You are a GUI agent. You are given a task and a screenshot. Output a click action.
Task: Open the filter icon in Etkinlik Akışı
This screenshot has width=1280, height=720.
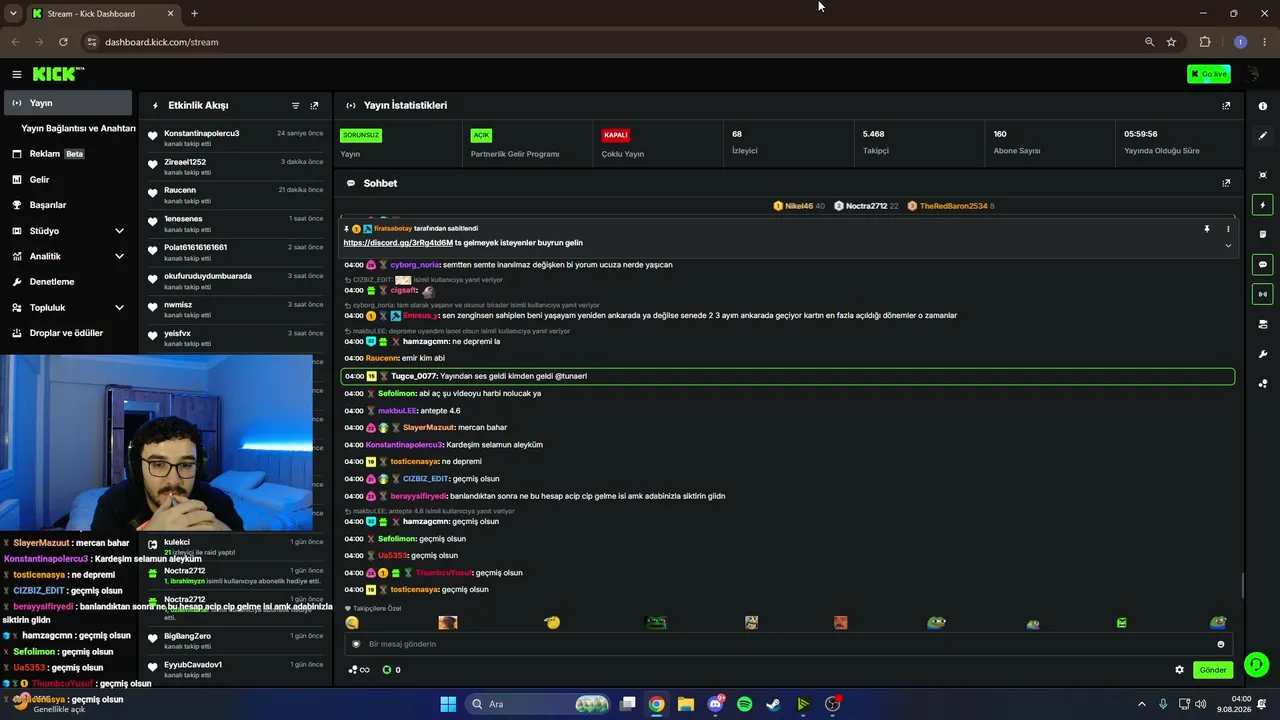tap(295, 105)
